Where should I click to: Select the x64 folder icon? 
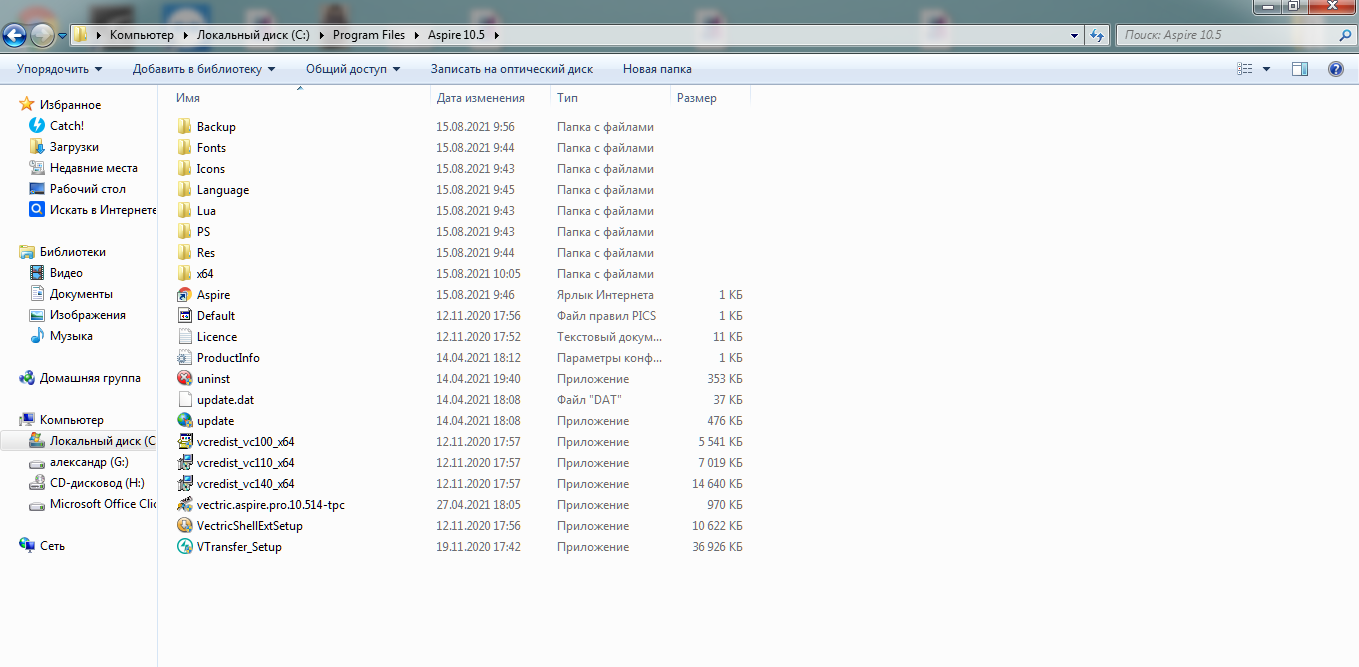(x=184, y=274)
